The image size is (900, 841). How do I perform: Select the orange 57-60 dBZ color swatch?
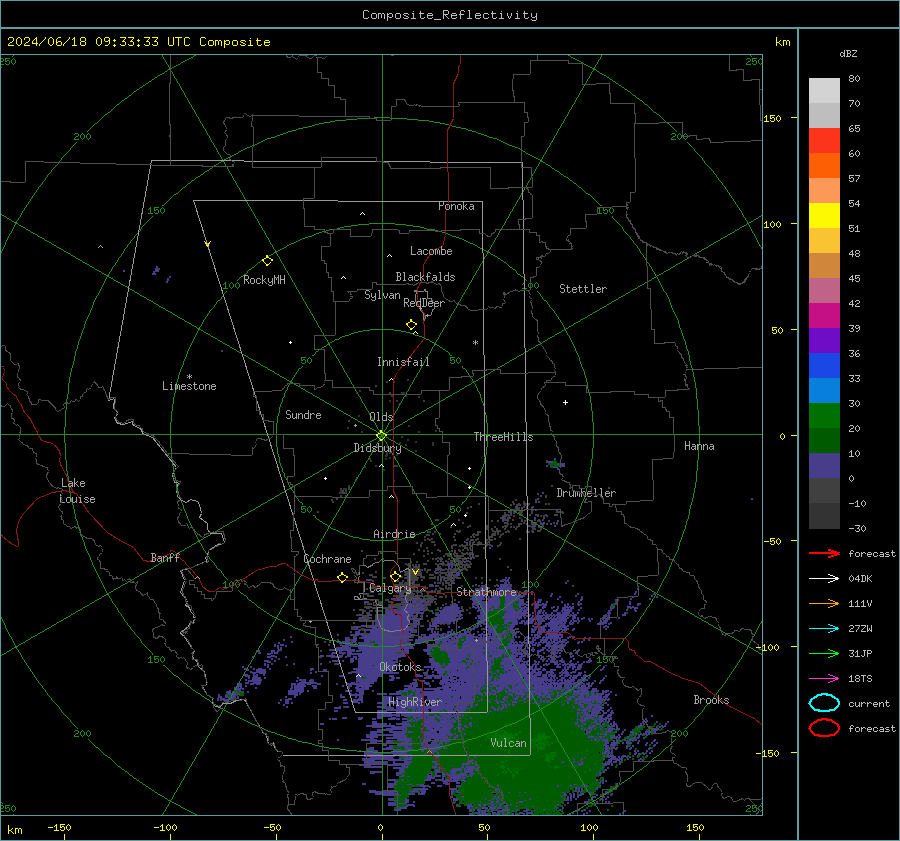pos(824,165)
